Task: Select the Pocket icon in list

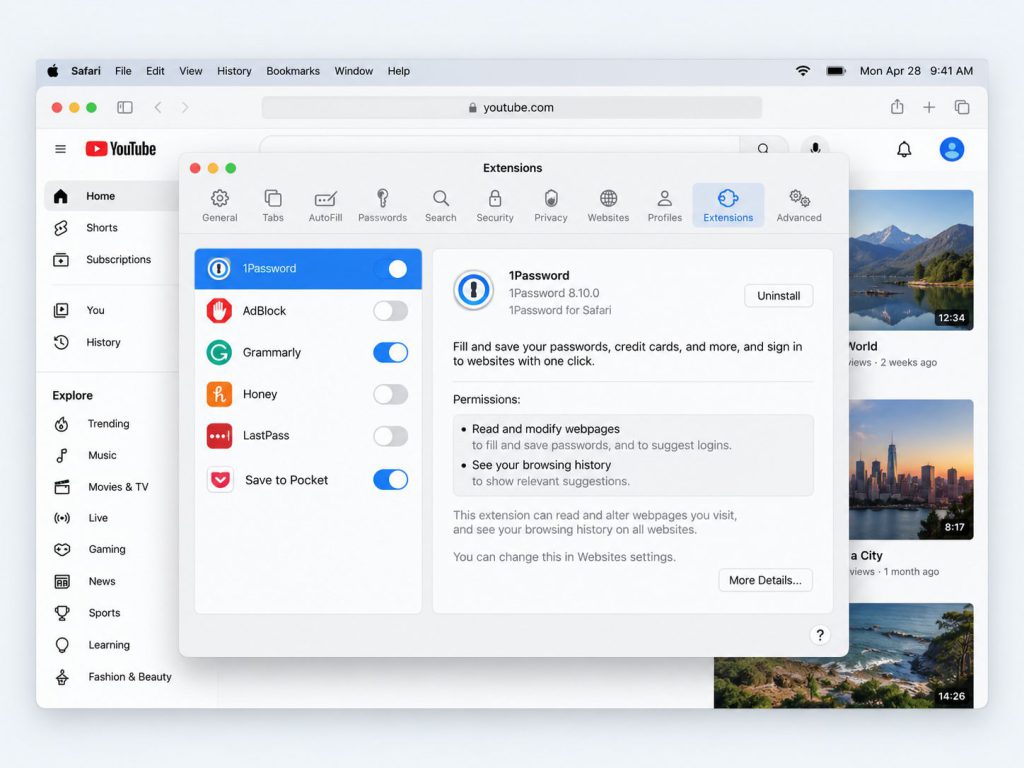Action: 220,480
